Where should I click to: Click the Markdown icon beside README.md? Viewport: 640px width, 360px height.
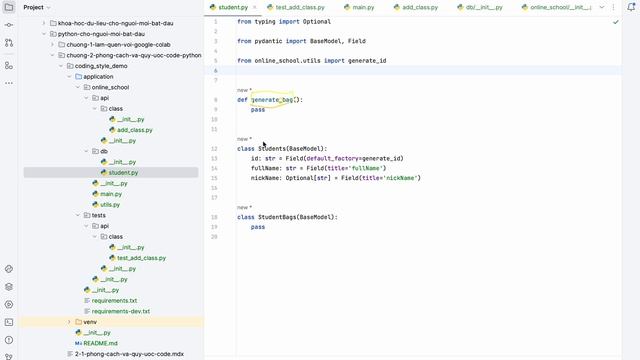coord(78,343)
